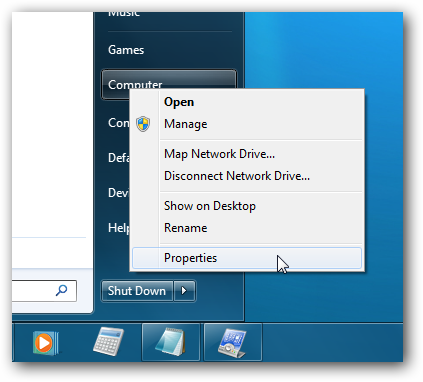The width and height of the screenshot is (423, 382).
Task: Open the Notepad taskbar icon
Action: 170,342
